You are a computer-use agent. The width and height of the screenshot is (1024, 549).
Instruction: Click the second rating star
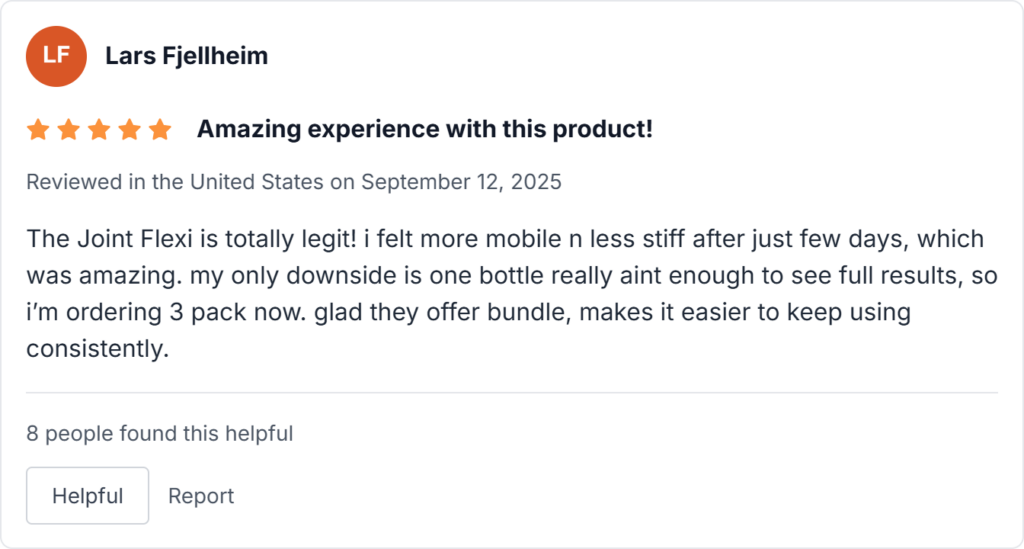68,130
